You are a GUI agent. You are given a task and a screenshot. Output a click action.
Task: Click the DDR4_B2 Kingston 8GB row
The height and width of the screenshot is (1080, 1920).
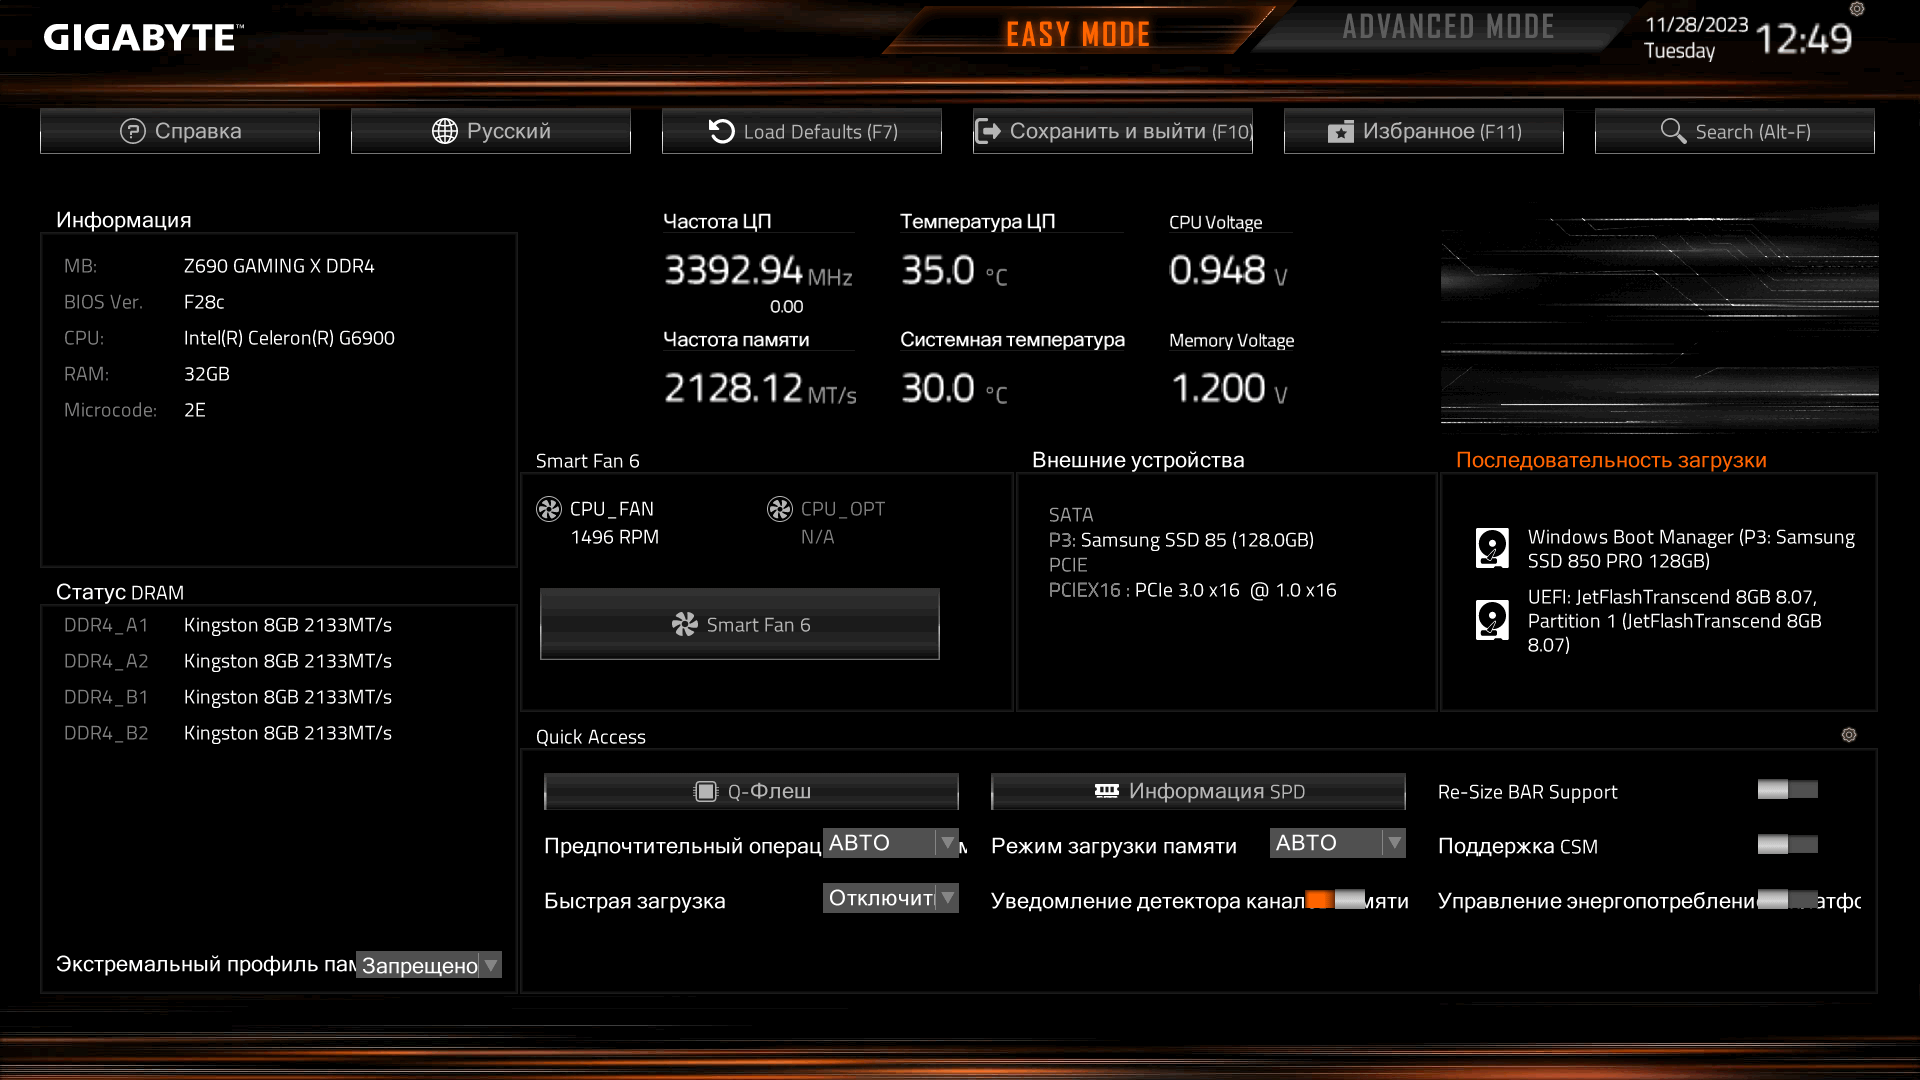(x=228, y=733)
